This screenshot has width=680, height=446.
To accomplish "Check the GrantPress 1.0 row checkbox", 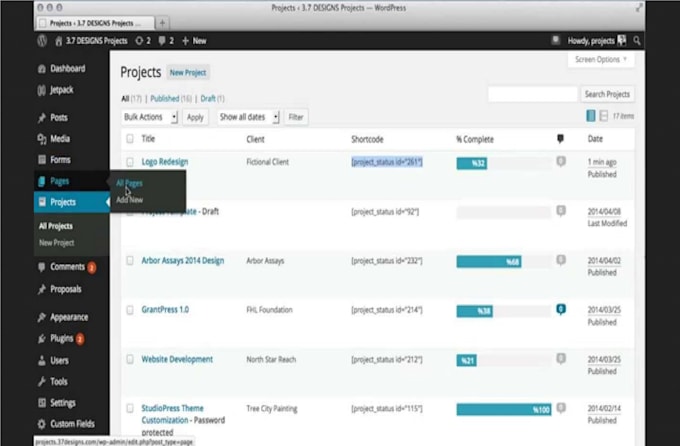I will pos(130,310).
